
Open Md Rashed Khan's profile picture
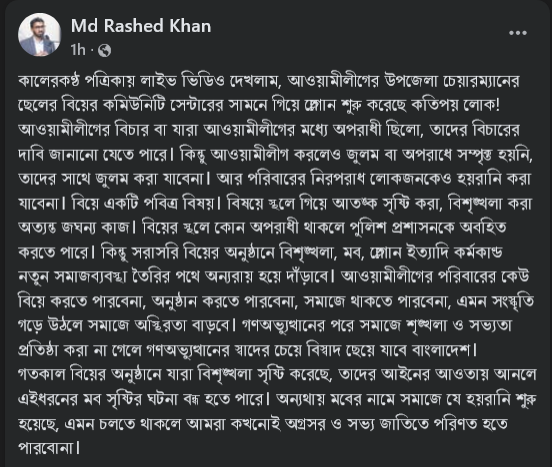coord(39,34)
